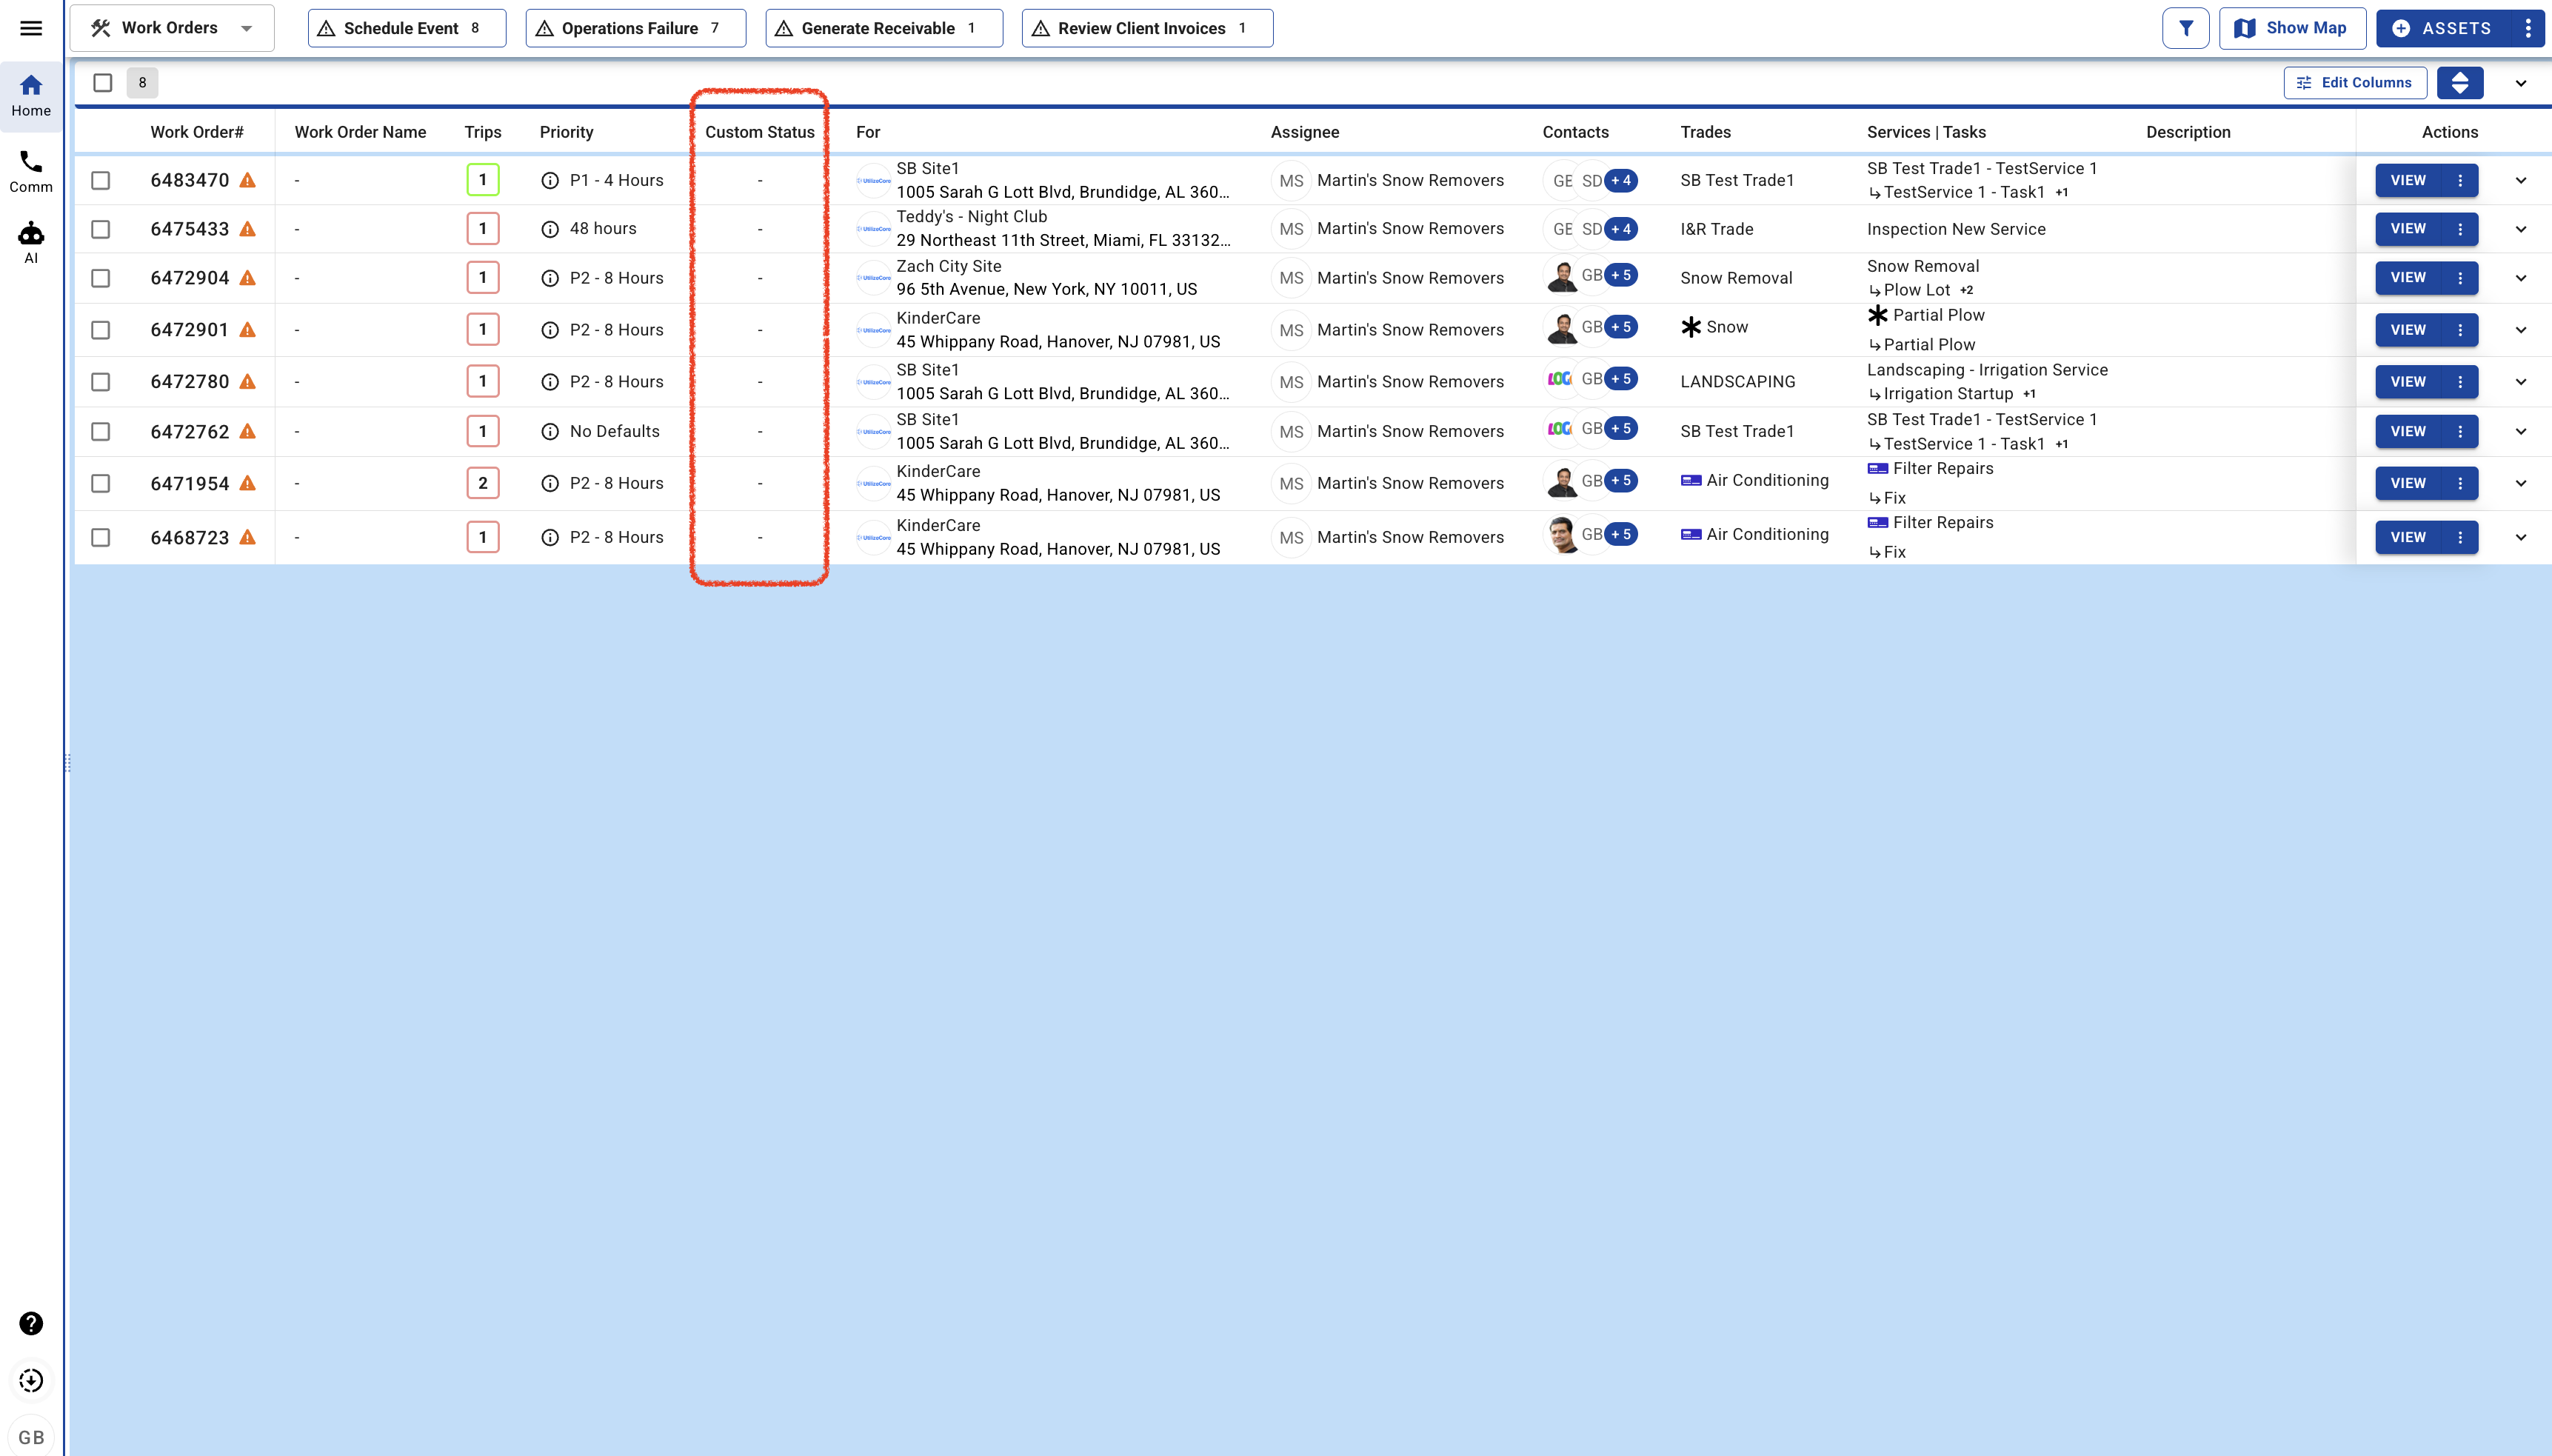Click MS assignee avatar for work order 6468723
Screen dimensions: 2552x1456
click(1291, 537)
